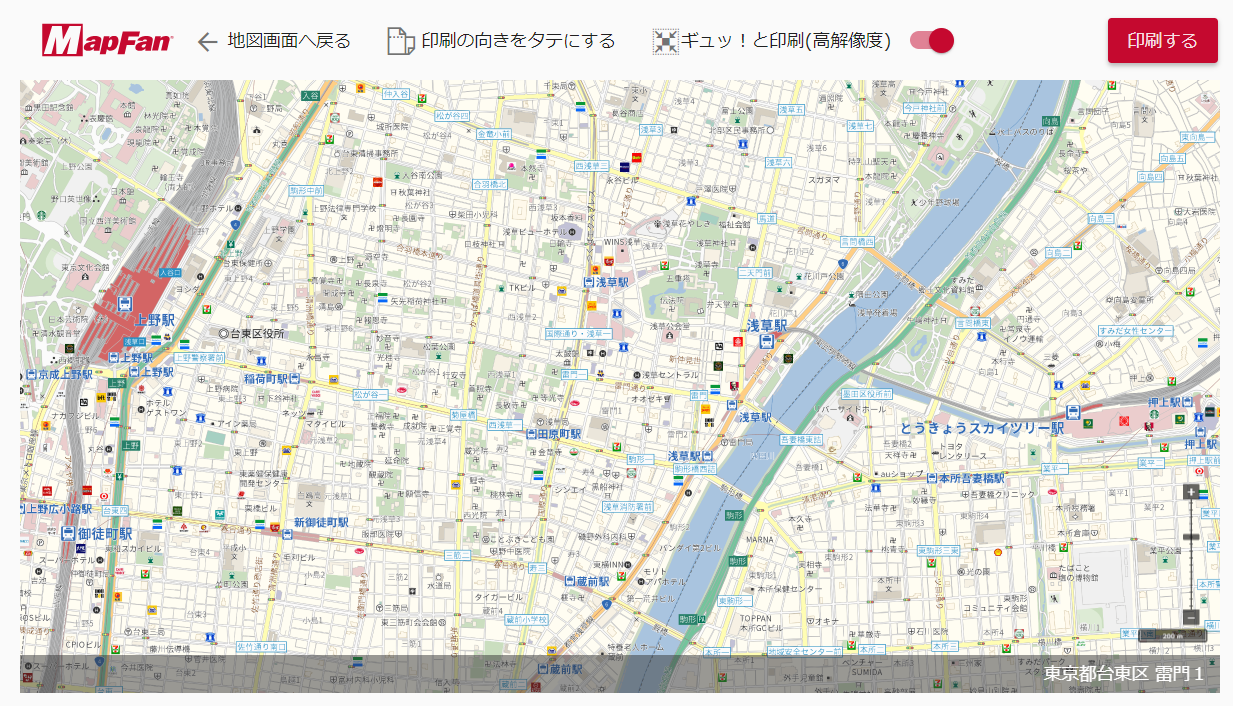
Task: Go back via 地図画面へ戻る
Action: point(289,41)
